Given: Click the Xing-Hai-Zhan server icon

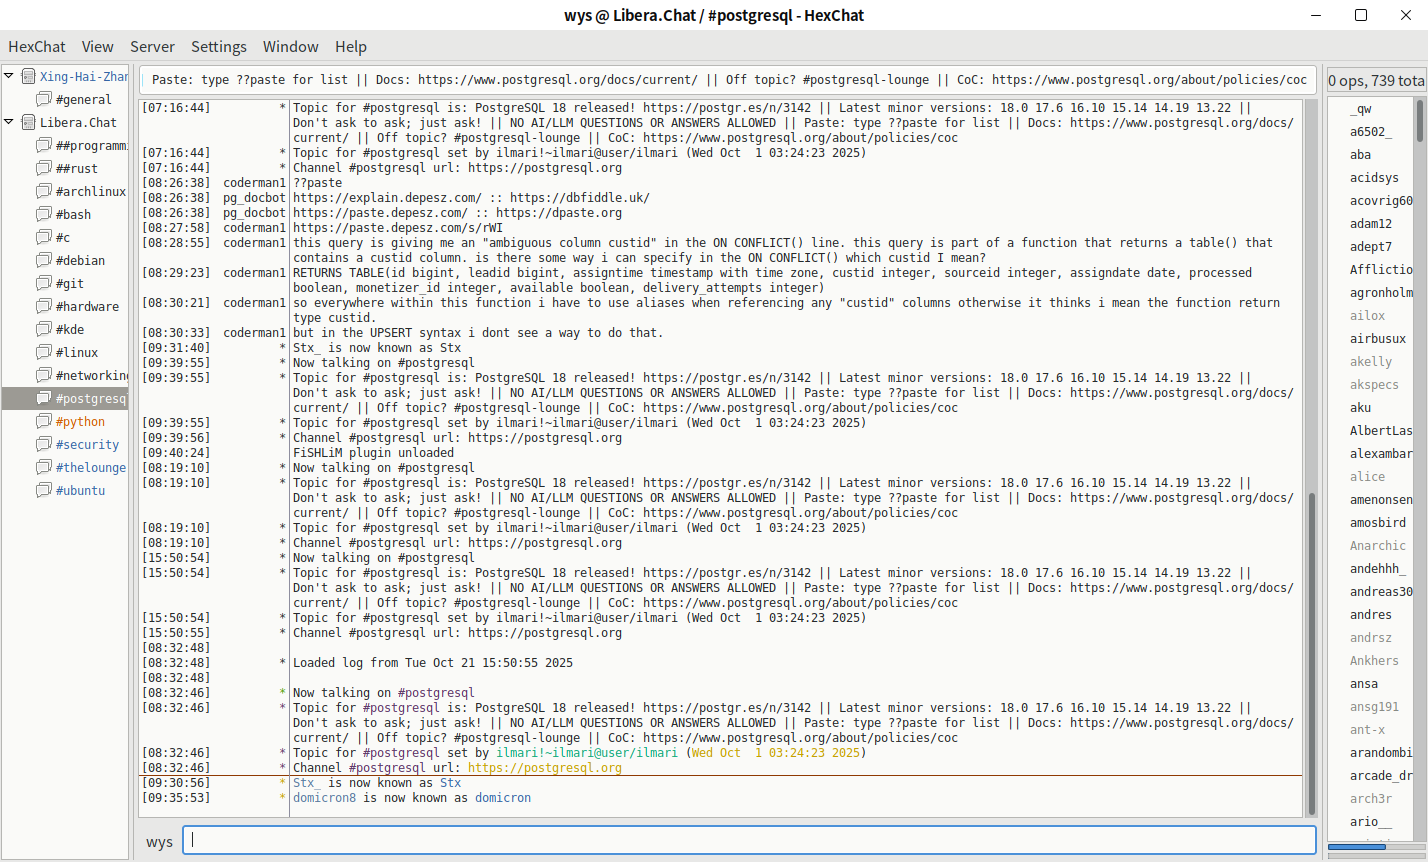Looking at the screenshot, I should 28,76.
